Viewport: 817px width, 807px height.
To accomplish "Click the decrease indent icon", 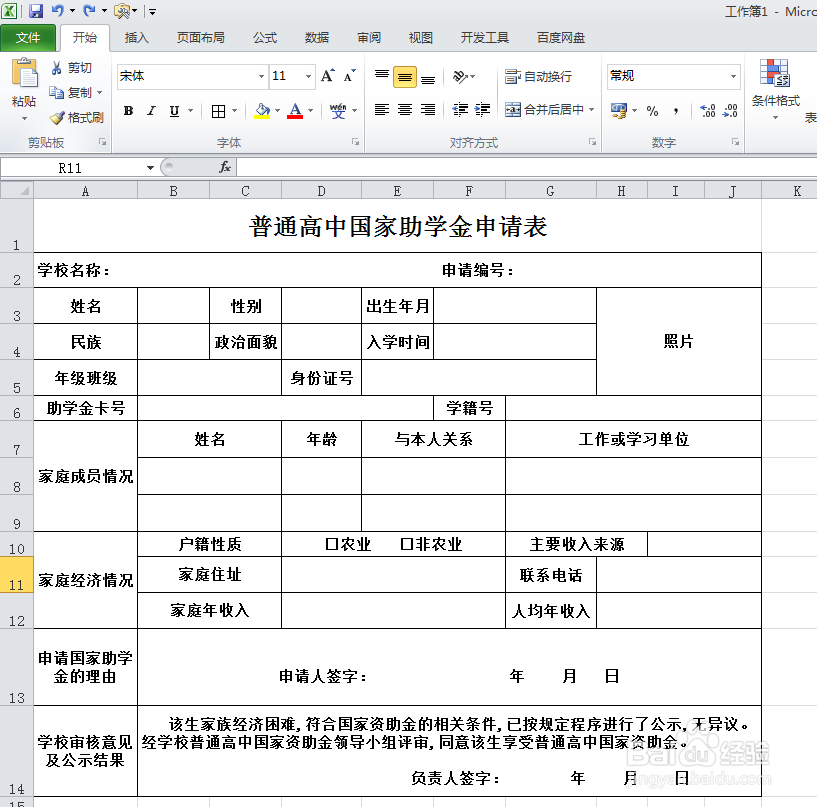I will coord(460,109).
